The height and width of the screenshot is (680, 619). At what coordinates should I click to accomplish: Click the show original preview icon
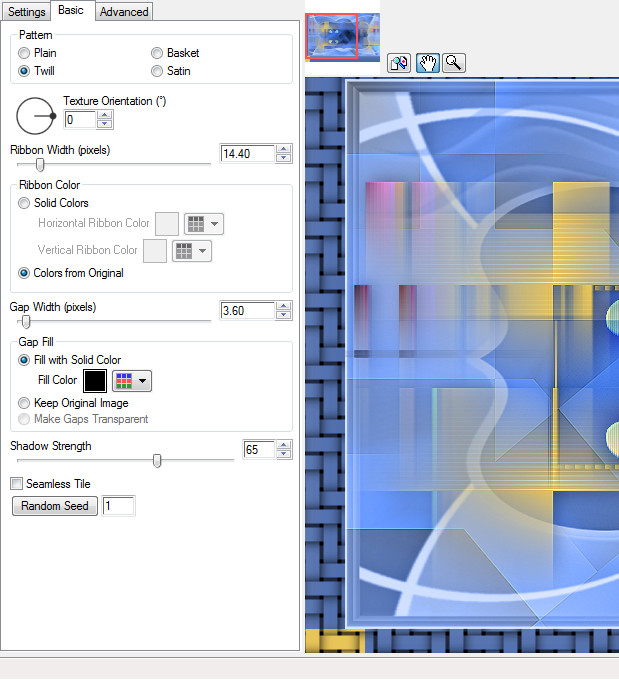point(399,63)
